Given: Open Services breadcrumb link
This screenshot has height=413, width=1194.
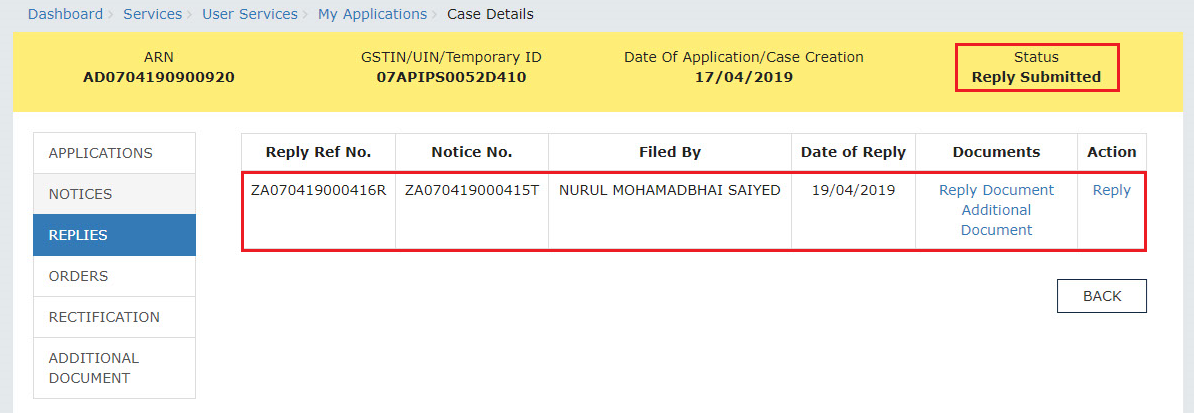Looking at the screenshot, I should [152, 14].
